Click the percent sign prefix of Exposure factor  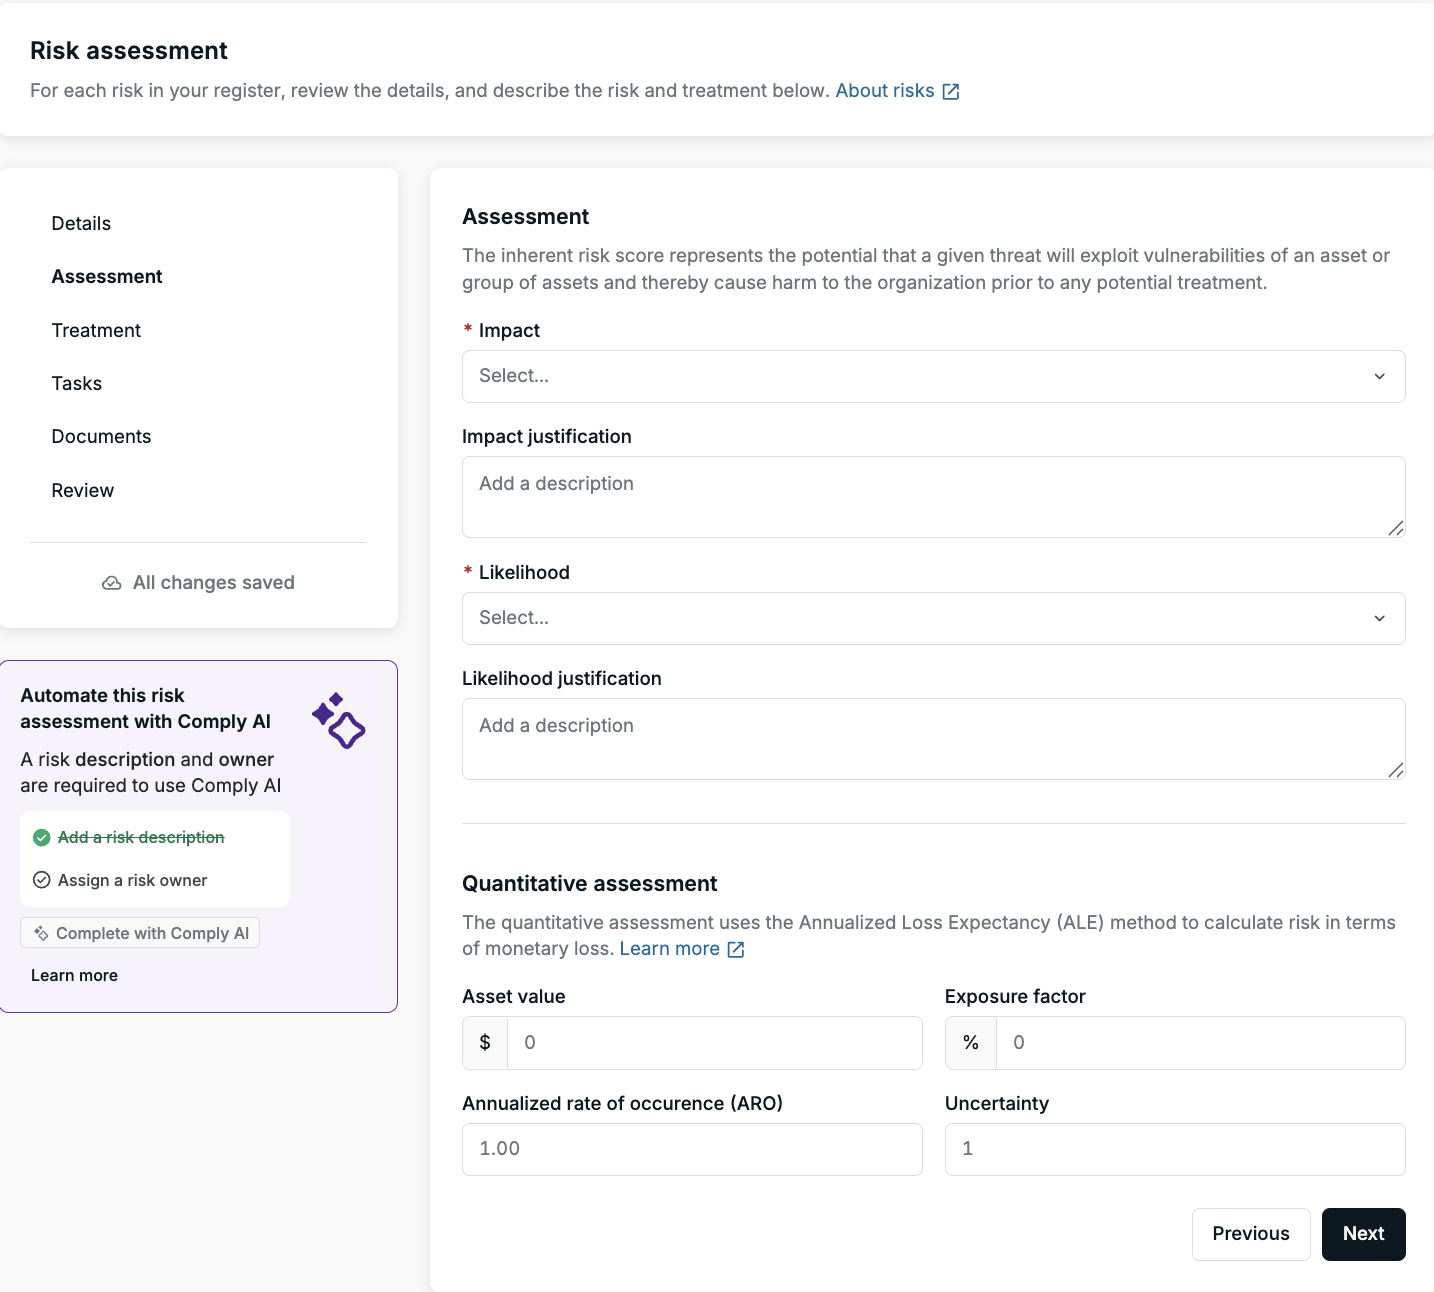point(971,1043)
